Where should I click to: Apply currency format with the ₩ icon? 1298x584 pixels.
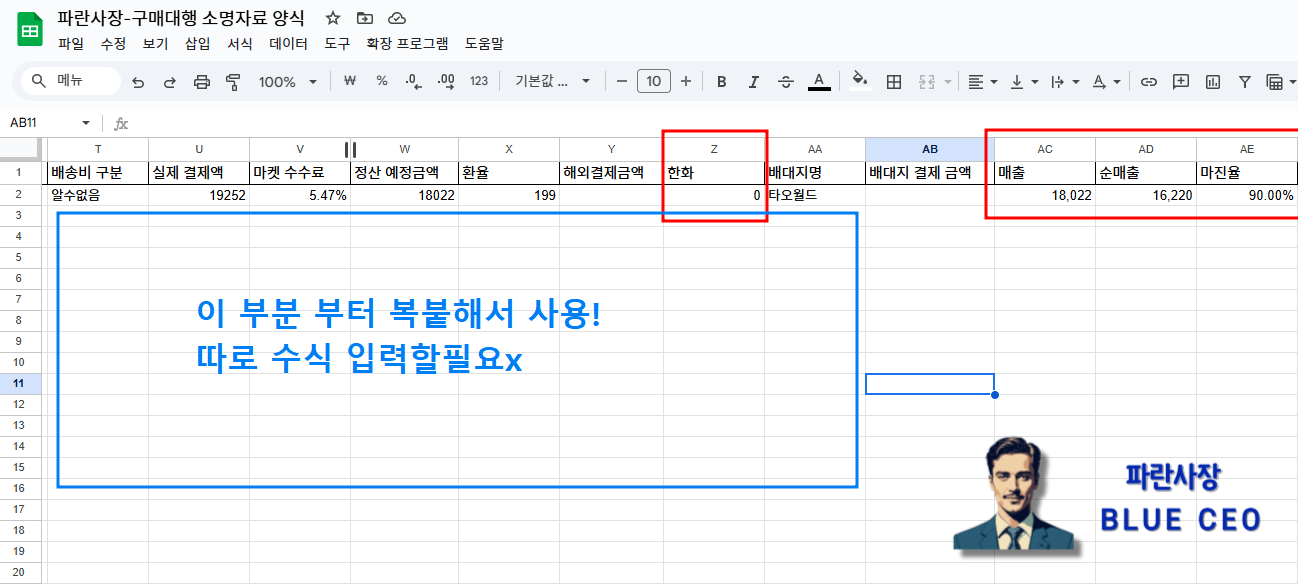pos(349,82)
